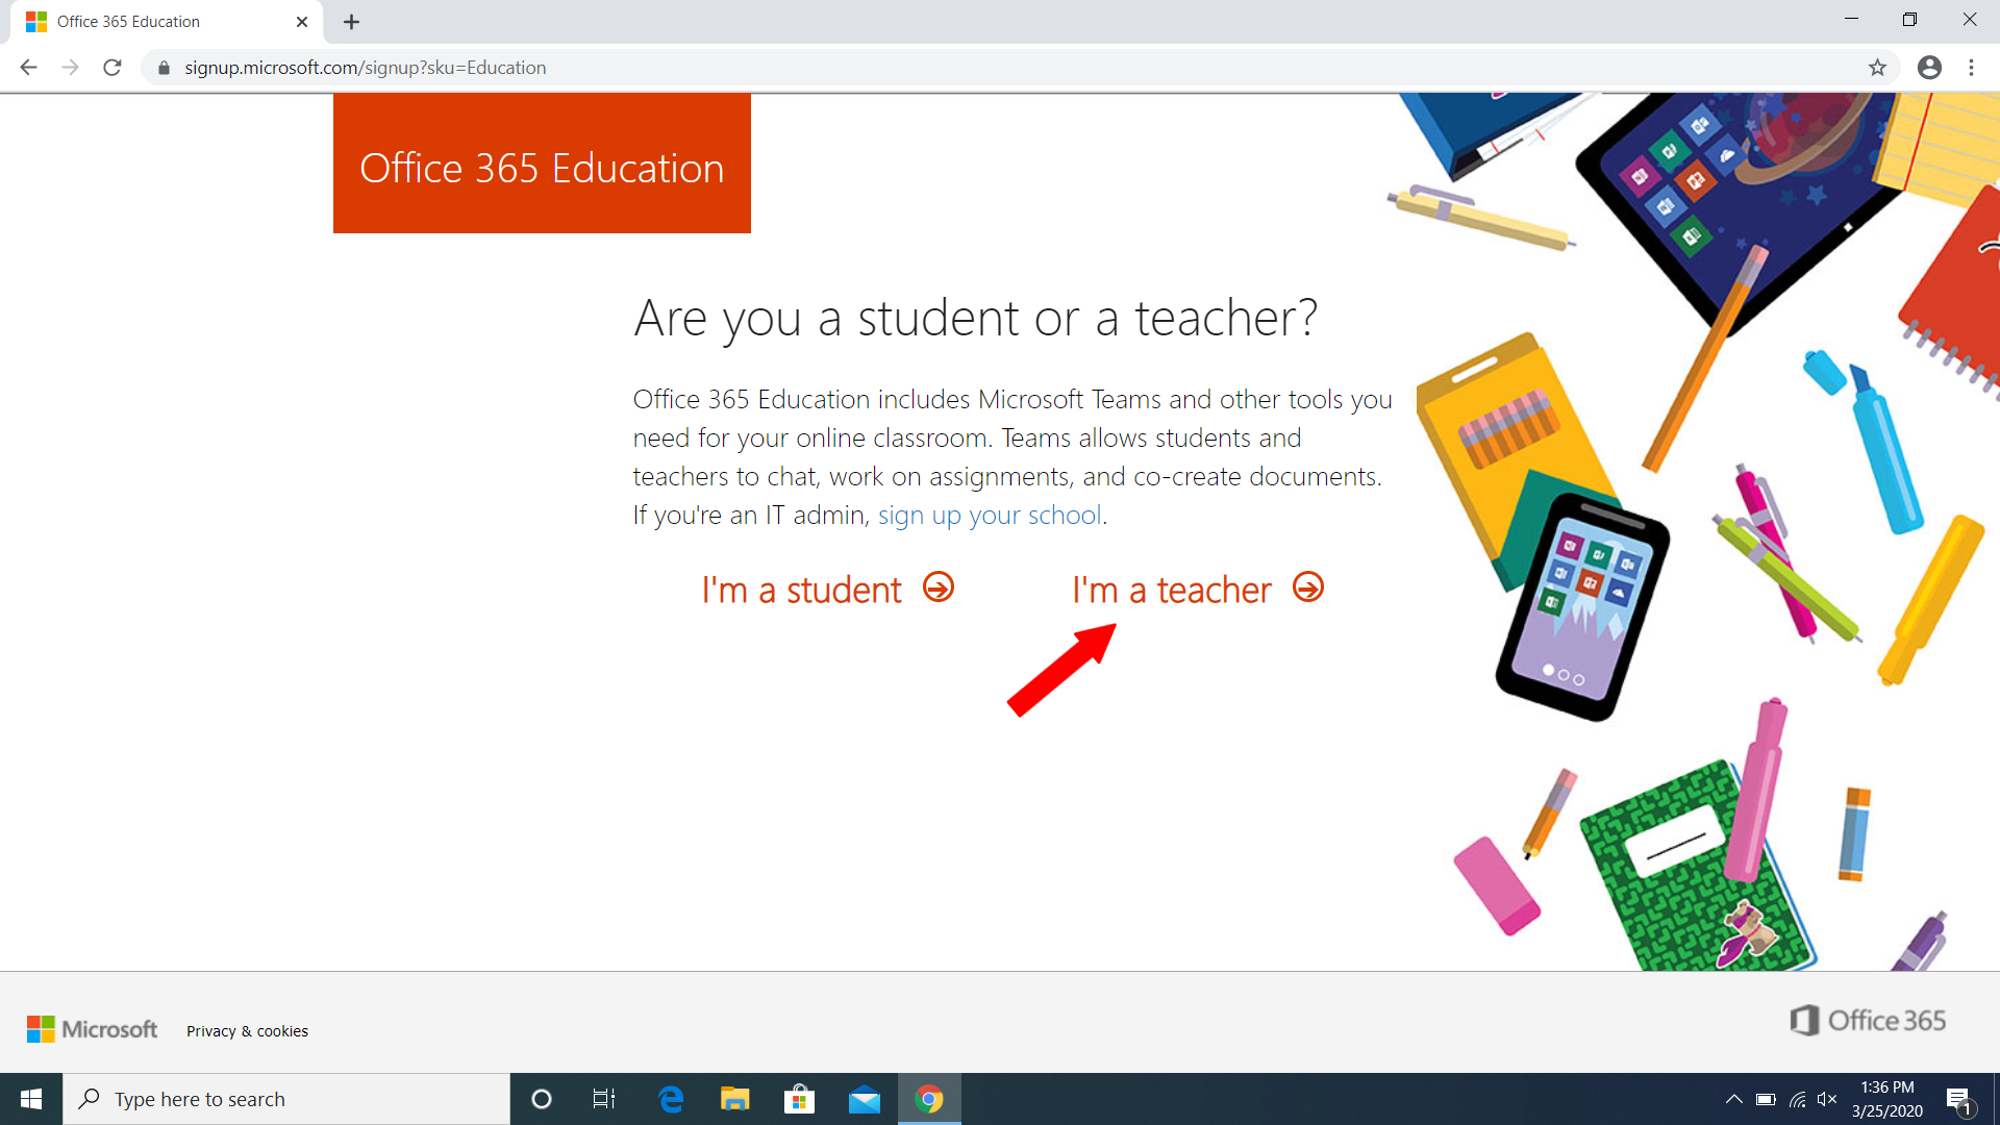Click the address bar URL field
2000x1125 pixels.
click(x=800, y=67)
